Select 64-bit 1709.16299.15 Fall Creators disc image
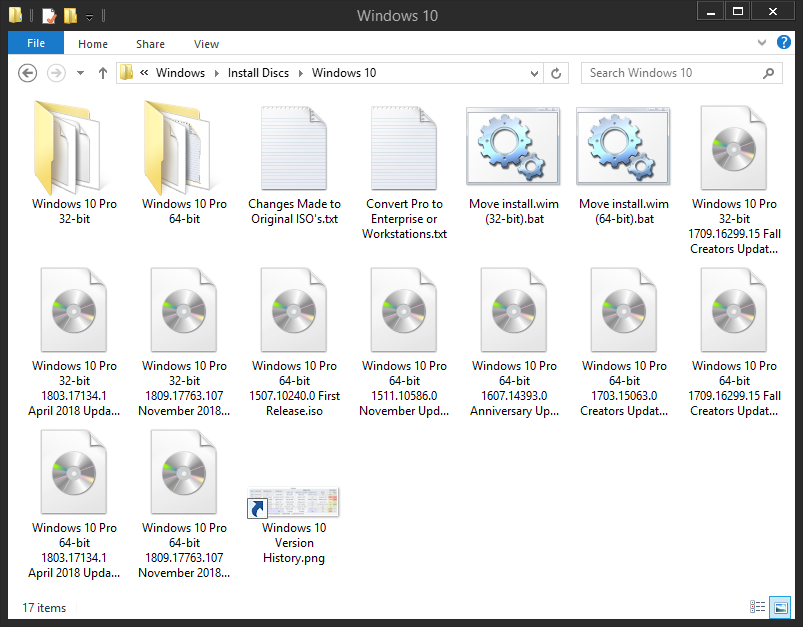Screen dimensions: 803x627 pyautogui.click(x=734, y=309)
